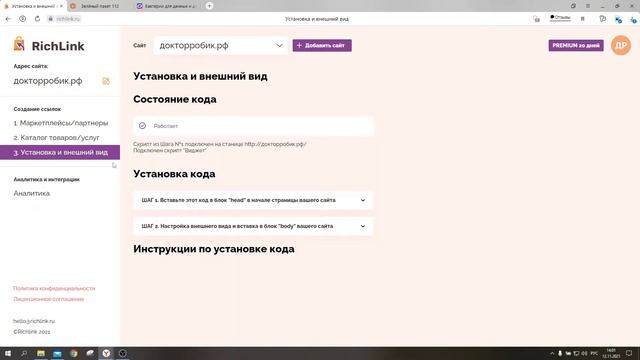
Task: Click the RichLink shopping bag logo
Action: [19, 44]
